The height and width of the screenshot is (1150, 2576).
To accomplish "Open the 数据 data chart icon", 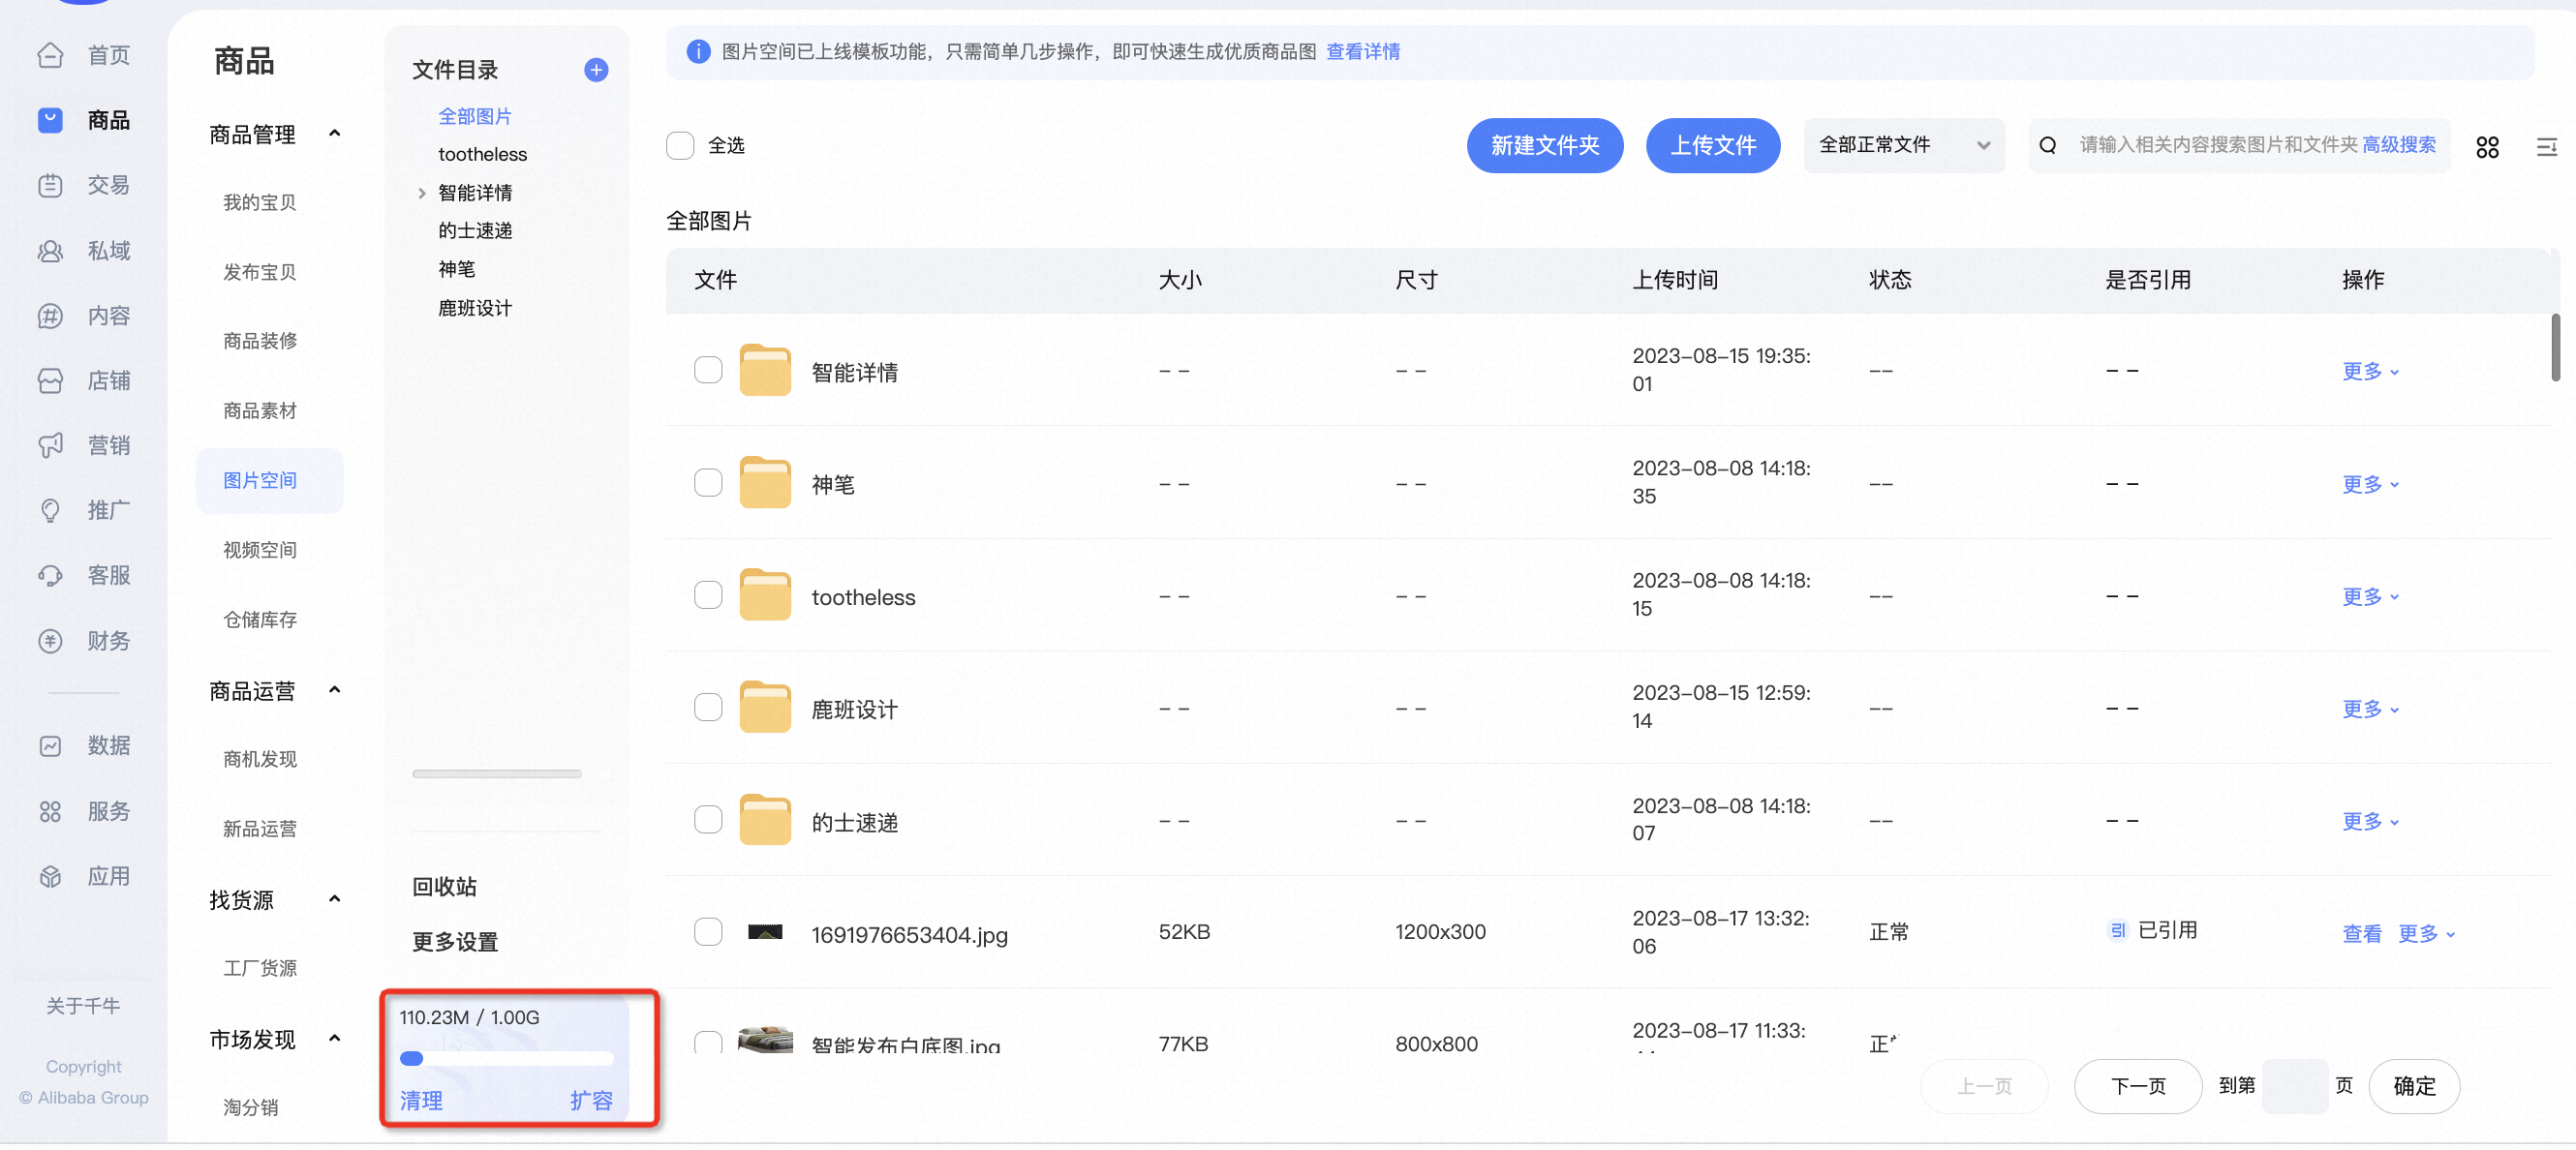I will click(x=50, y=746).
